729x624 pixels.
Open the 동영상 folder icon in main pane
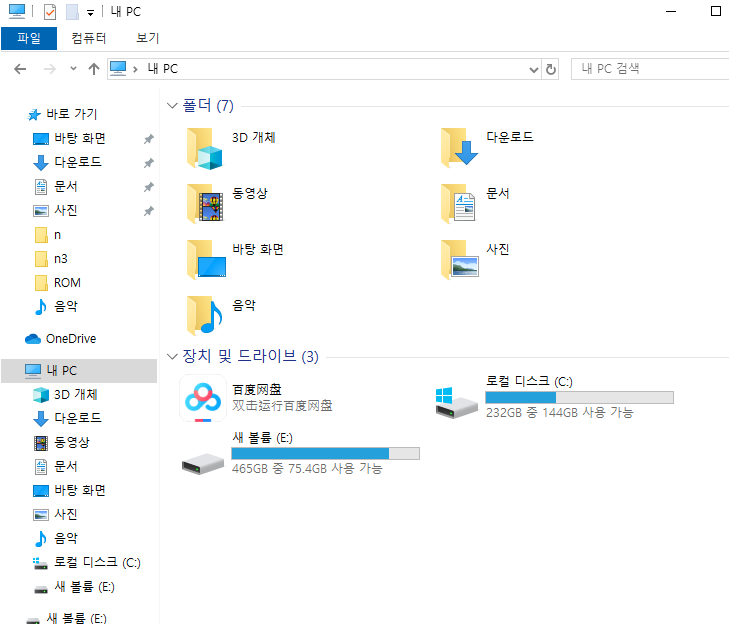(x=205, y=204)
